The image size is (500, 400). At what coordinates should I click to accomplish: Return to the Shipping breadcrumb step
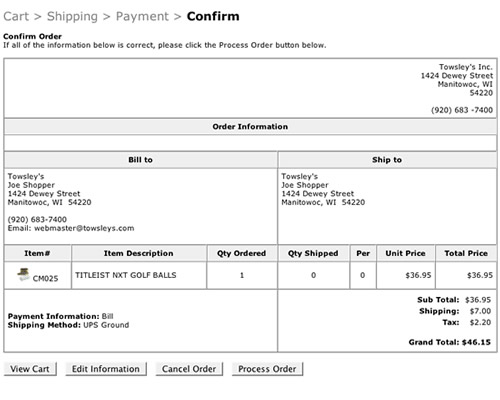tap(72, 16)
